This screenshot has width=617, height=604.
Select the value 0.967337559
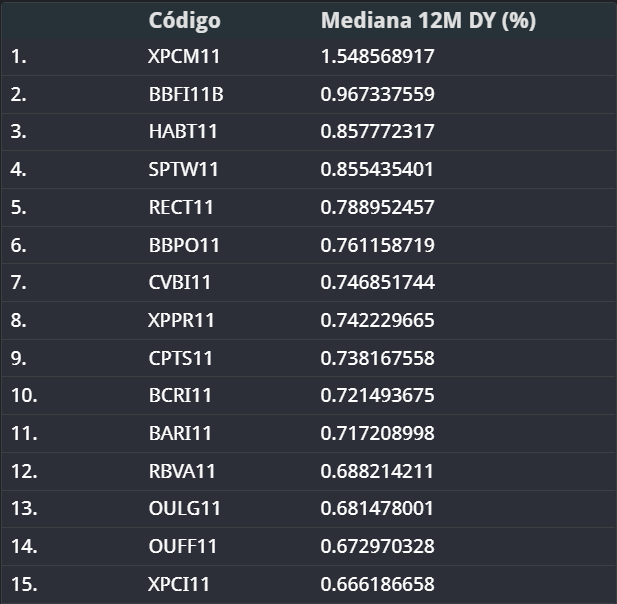point(378,94)
